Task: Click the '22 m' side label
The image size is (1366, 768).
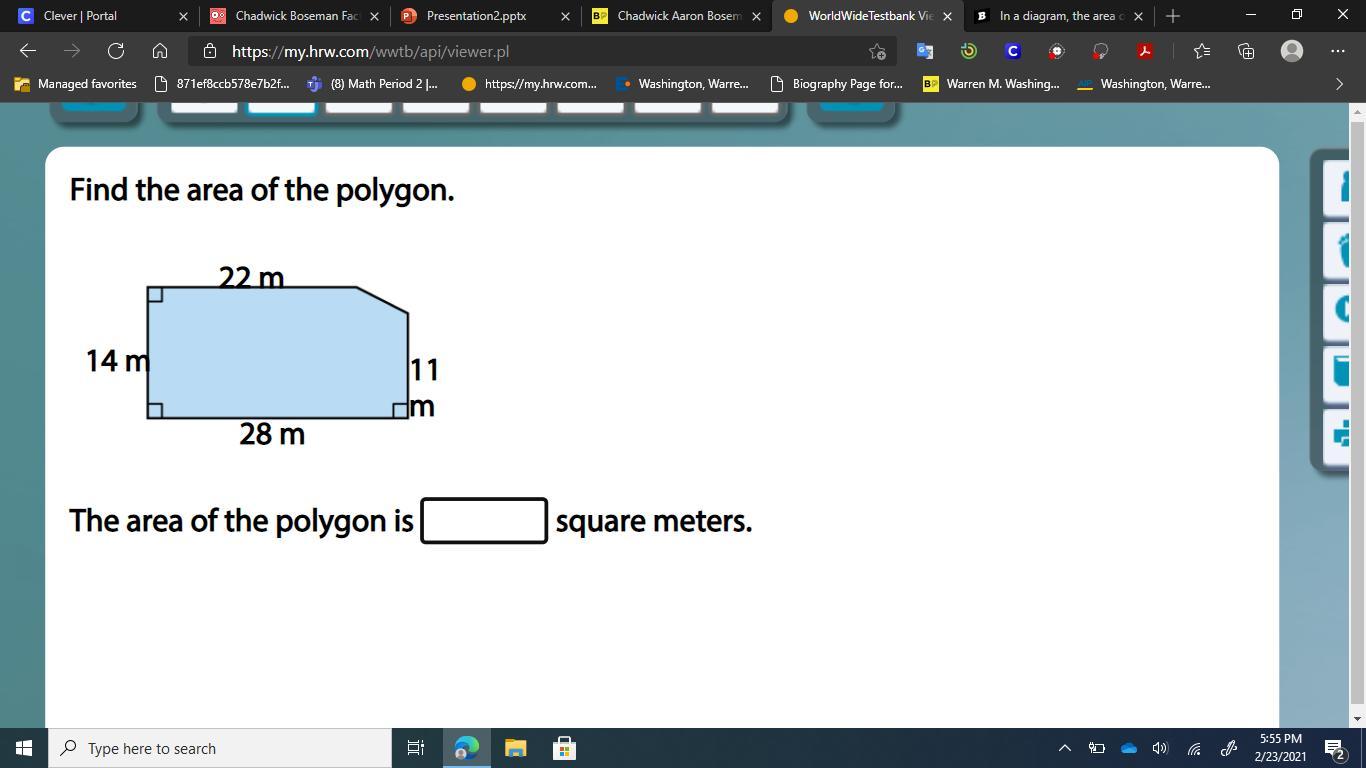Action: (x=251, y=276)
